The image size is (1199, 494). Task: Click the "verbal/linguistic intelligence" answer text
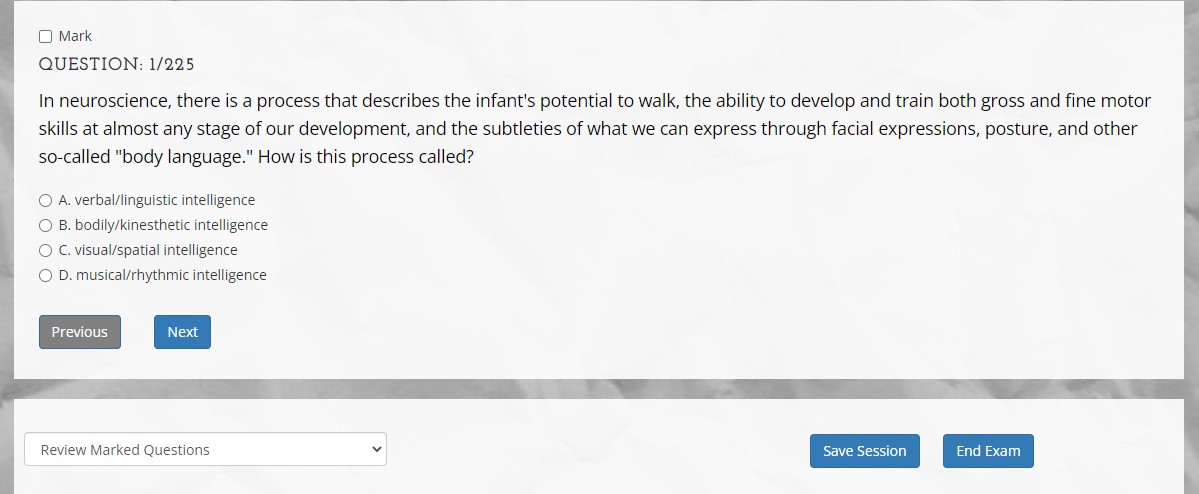pos(164,200)
